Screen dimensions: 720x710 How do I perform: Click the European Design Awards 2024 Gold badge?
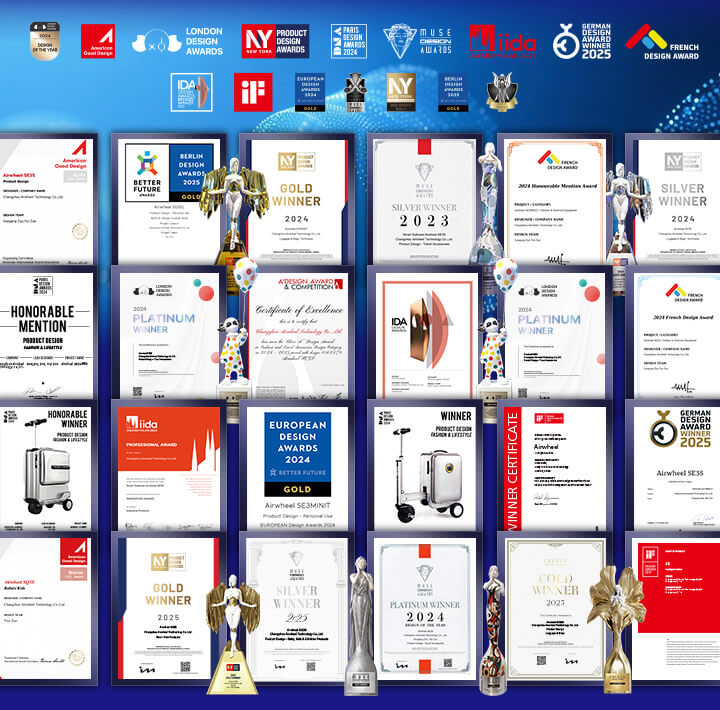click(x=309, y=92)
